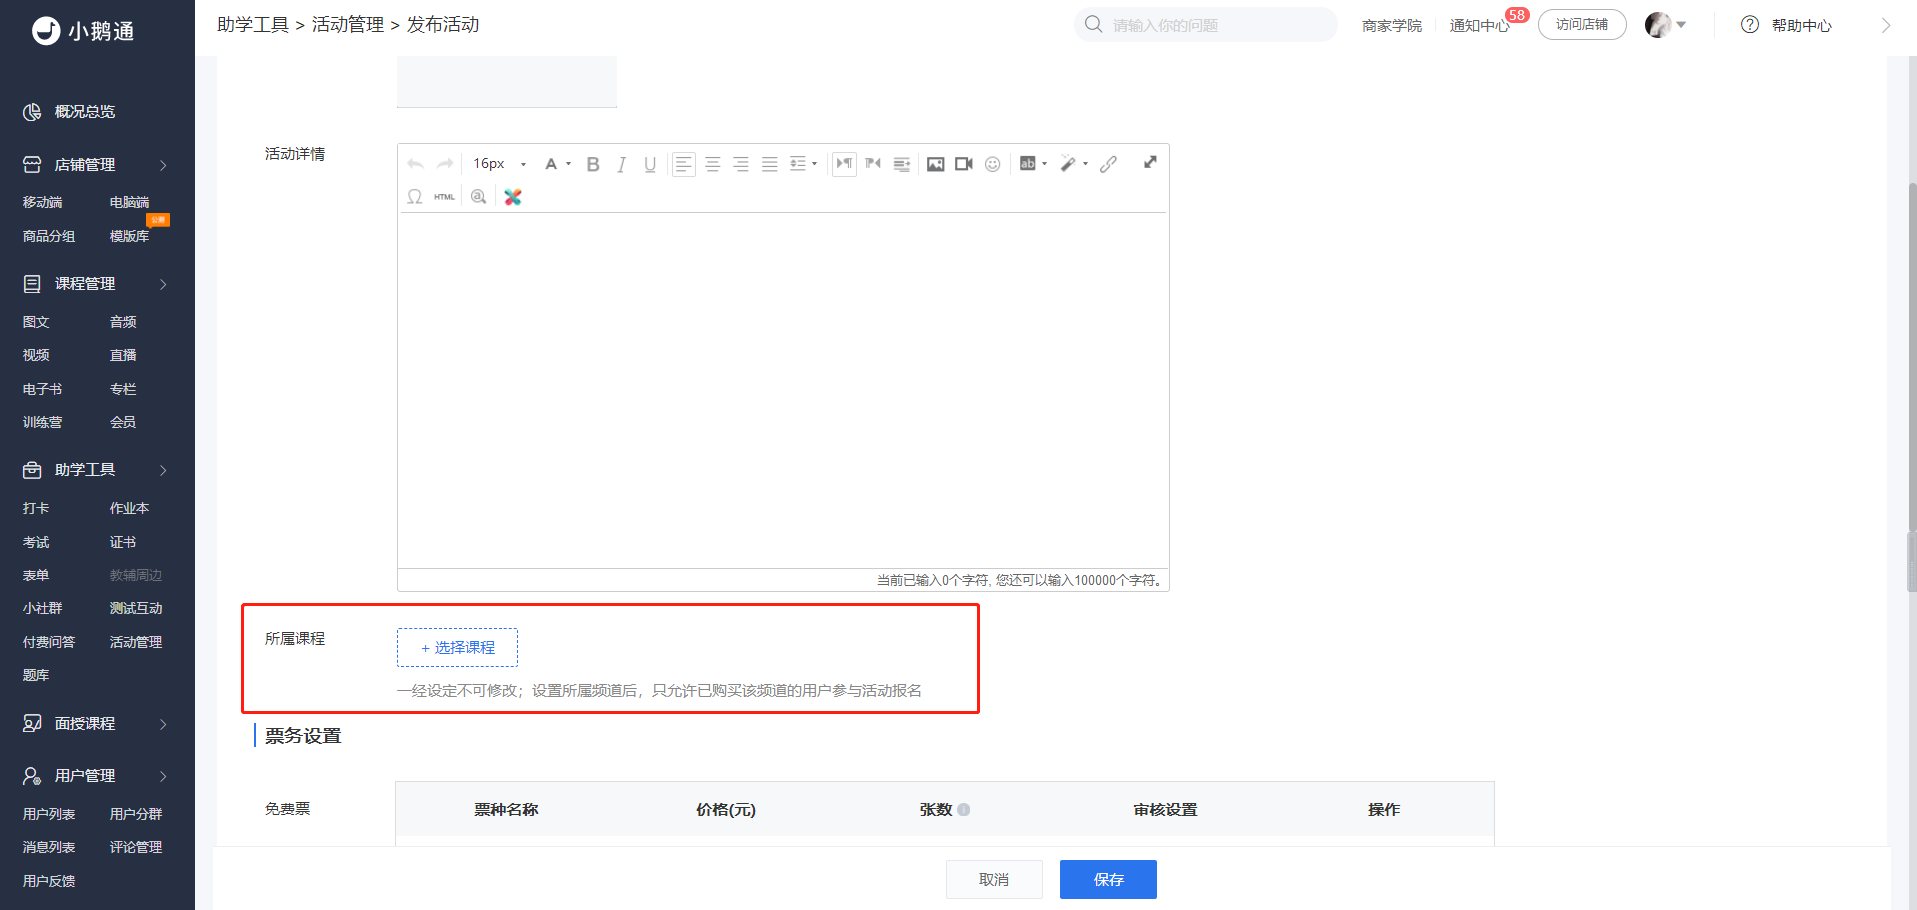This screenshot has width=1917, height=910.
Task: Click inside the activity details text area
Action: click(783, 390)
